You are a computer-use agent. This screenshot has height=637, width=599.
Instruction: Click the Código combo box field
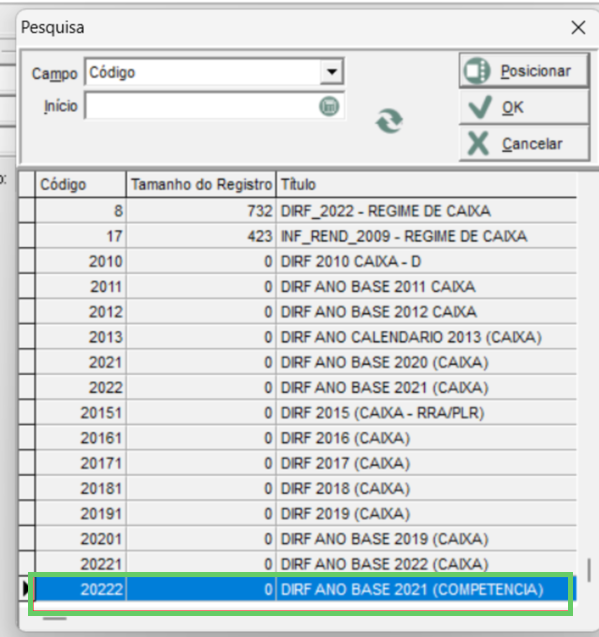[214, 72]
